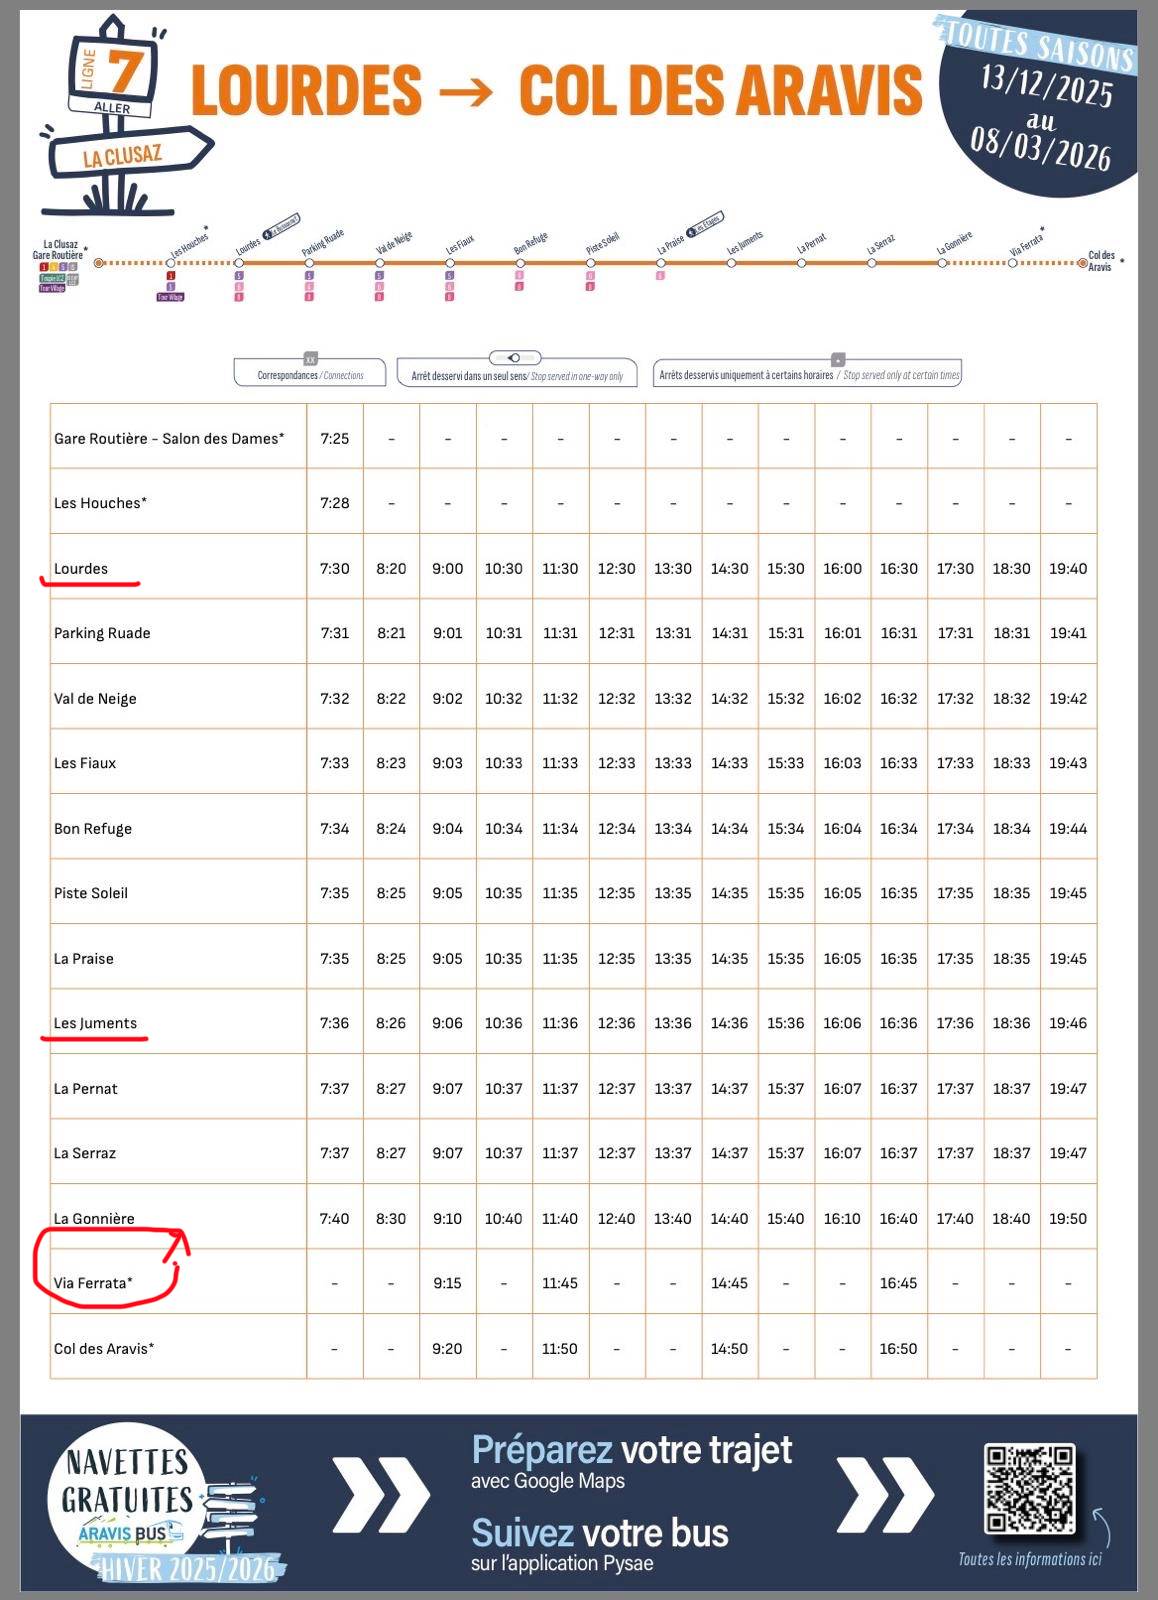This screenshot has height=1600, width=1158.
Task: Select the Gare Routière stop marker on route line
Action: pos(99,263)
